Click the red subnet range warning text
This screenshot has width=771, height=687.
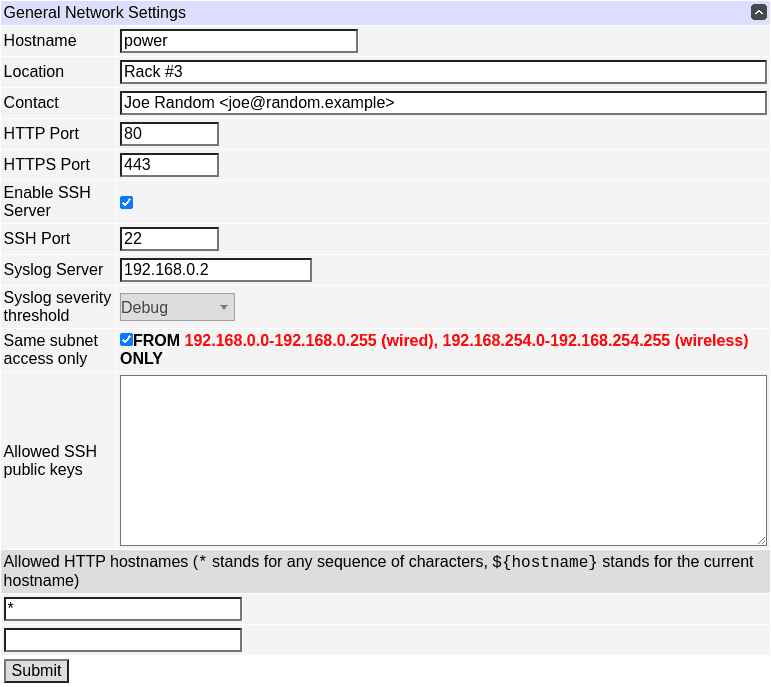pyautogui.click(x=466, y=341)
